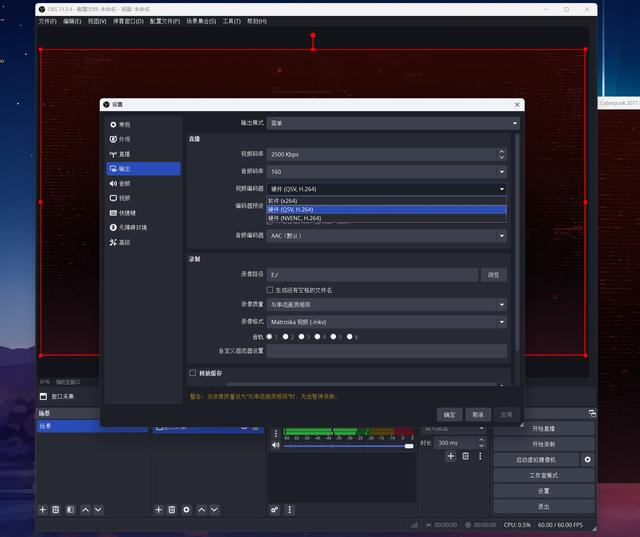640x537 pixels.
Task: Select the 输出 Output settings page
Action: click(143, 169)
